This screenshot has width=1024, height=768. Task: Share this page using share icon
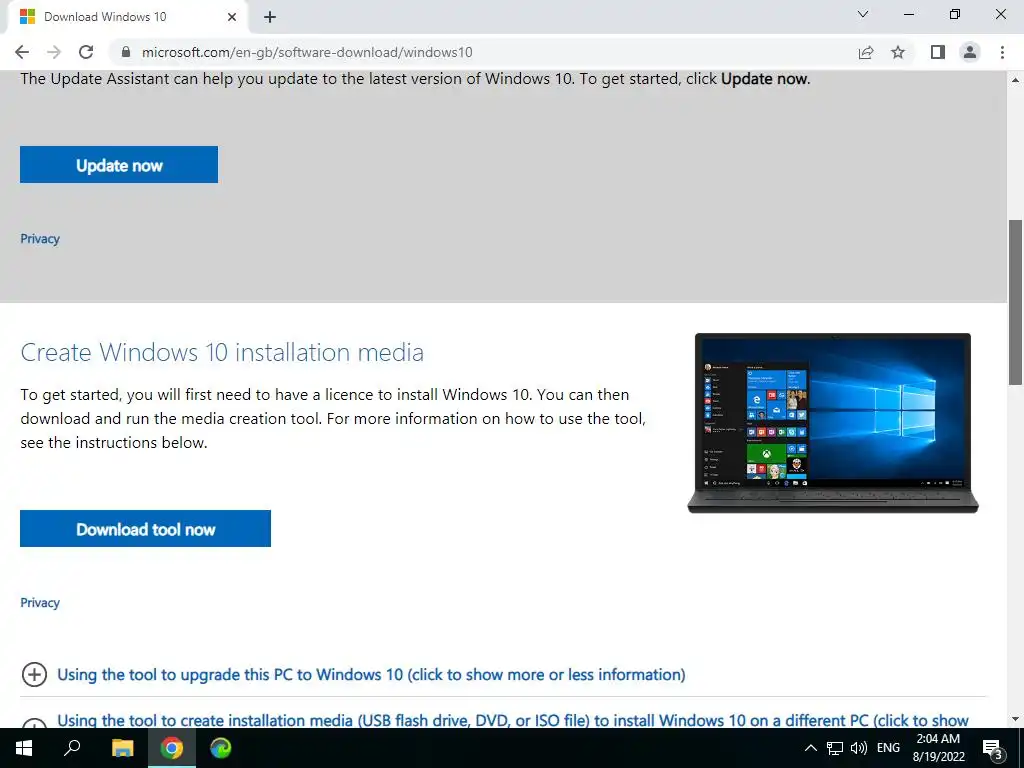[x=866, y=52]
